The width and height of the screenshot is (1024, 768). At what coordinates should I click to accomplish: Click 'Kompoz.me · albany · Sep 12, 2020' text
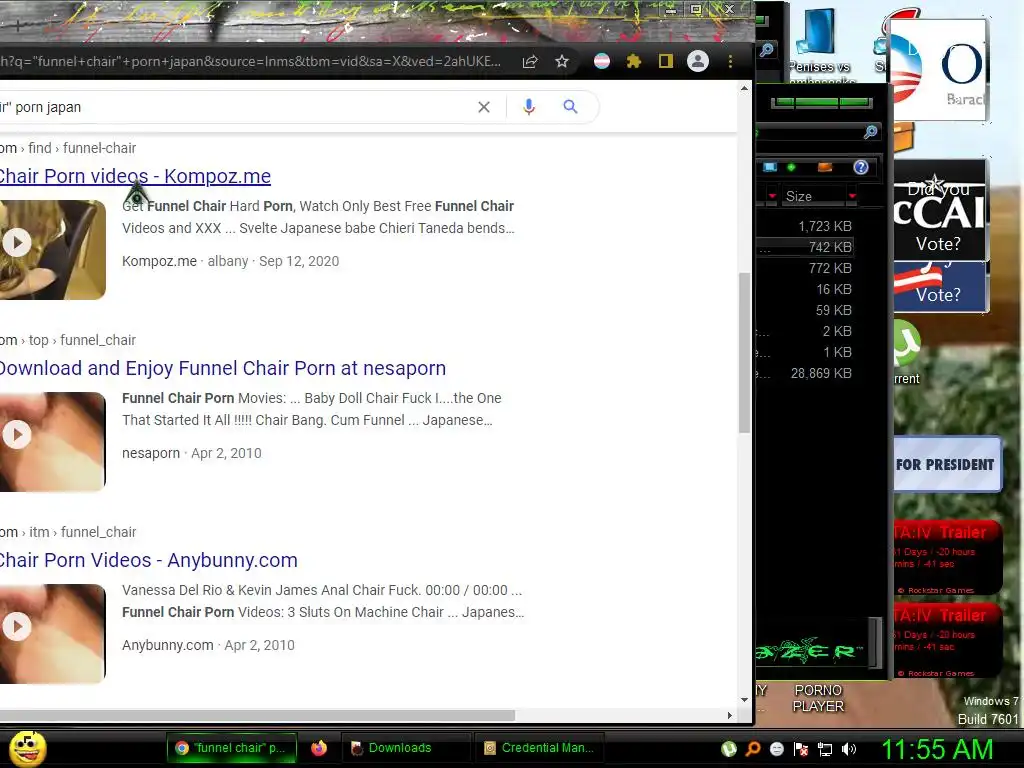[x=231, y=261]
